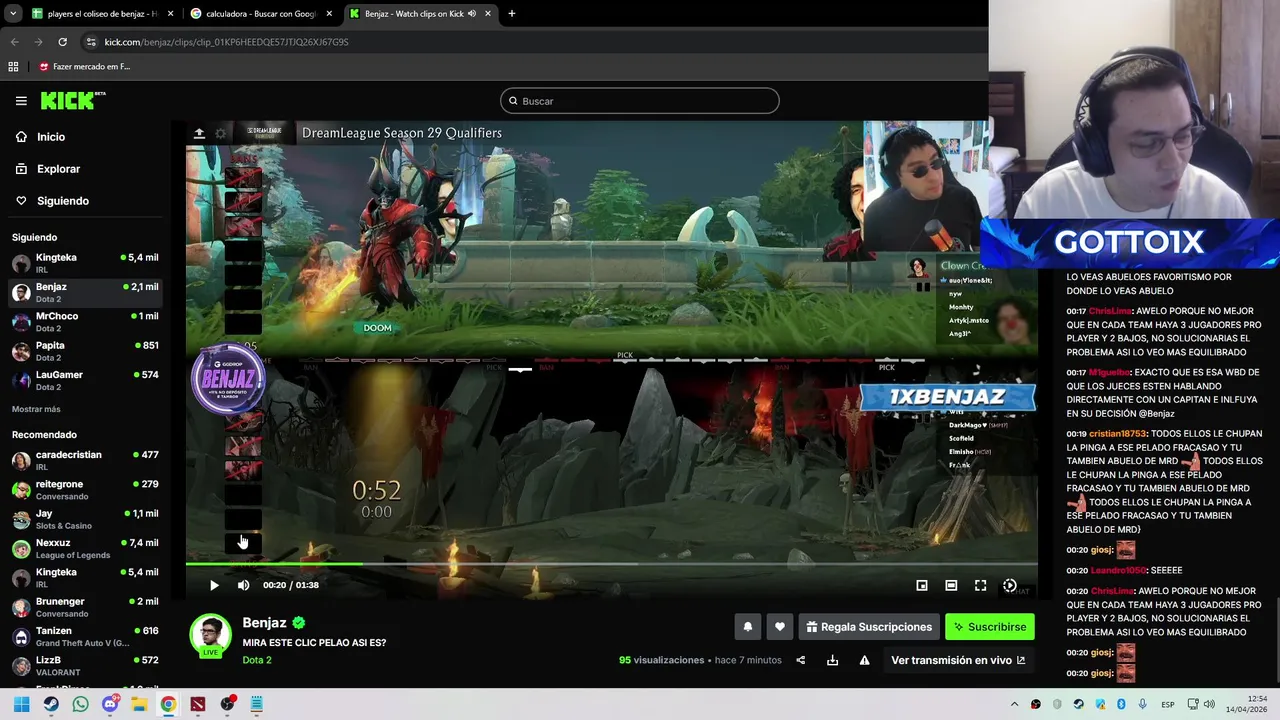
Task: Enter fullscreen in the video player
Action: [x=980, y=585]
